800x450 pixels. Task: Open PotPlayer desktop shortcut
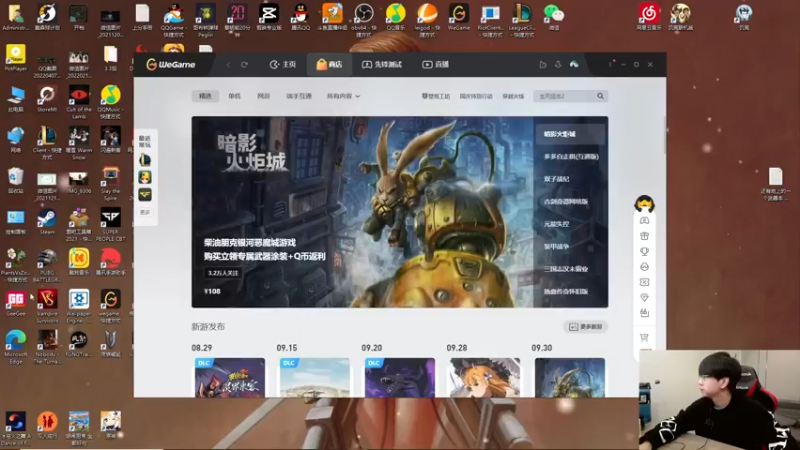(15, 58)
